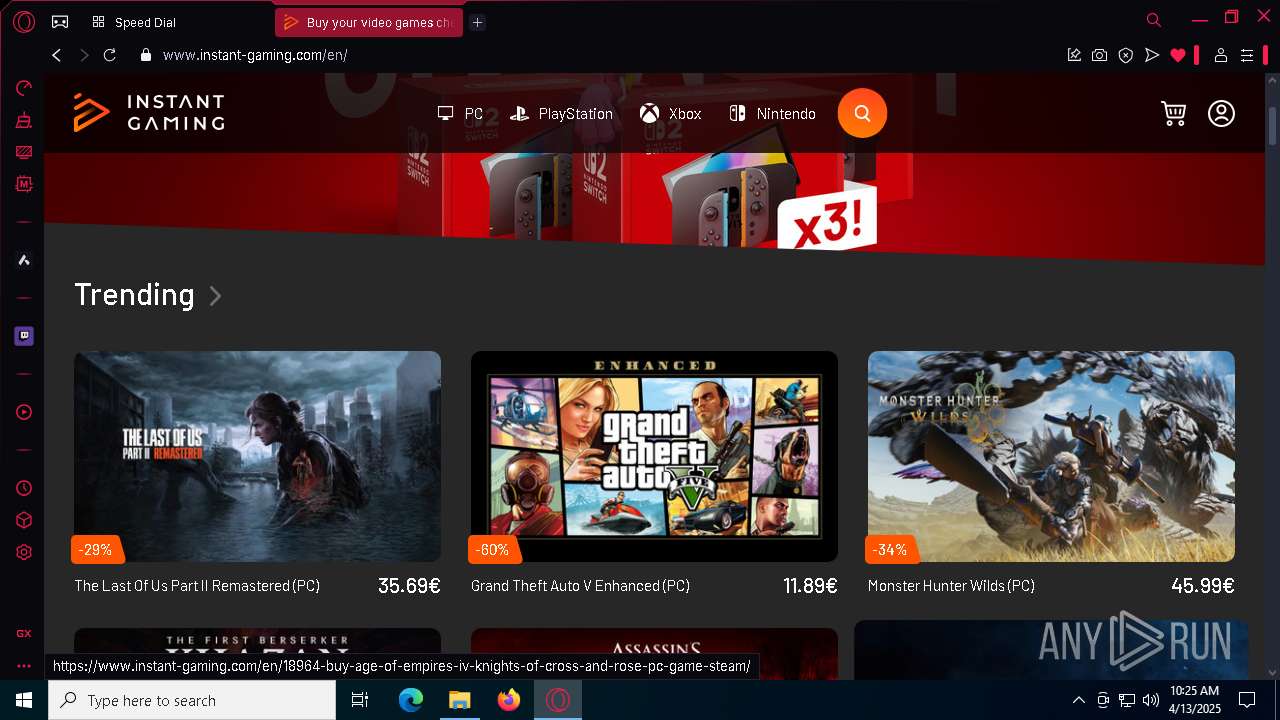Open RAM limiter chip icon in sidebar
The width and height of the screenshot is (1280, 720).
pos(24,184)
